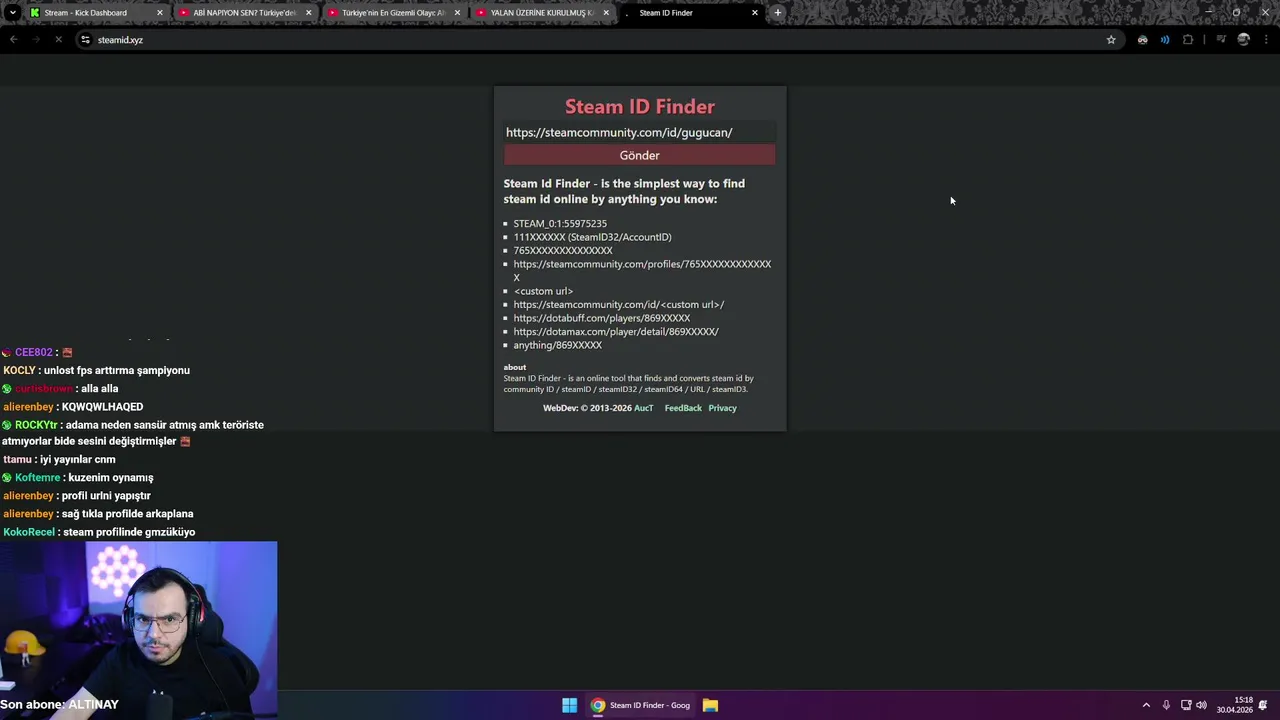
Task: Close the Türkiye'nin En Gizemli tab
Action: (x=457, y=13)
